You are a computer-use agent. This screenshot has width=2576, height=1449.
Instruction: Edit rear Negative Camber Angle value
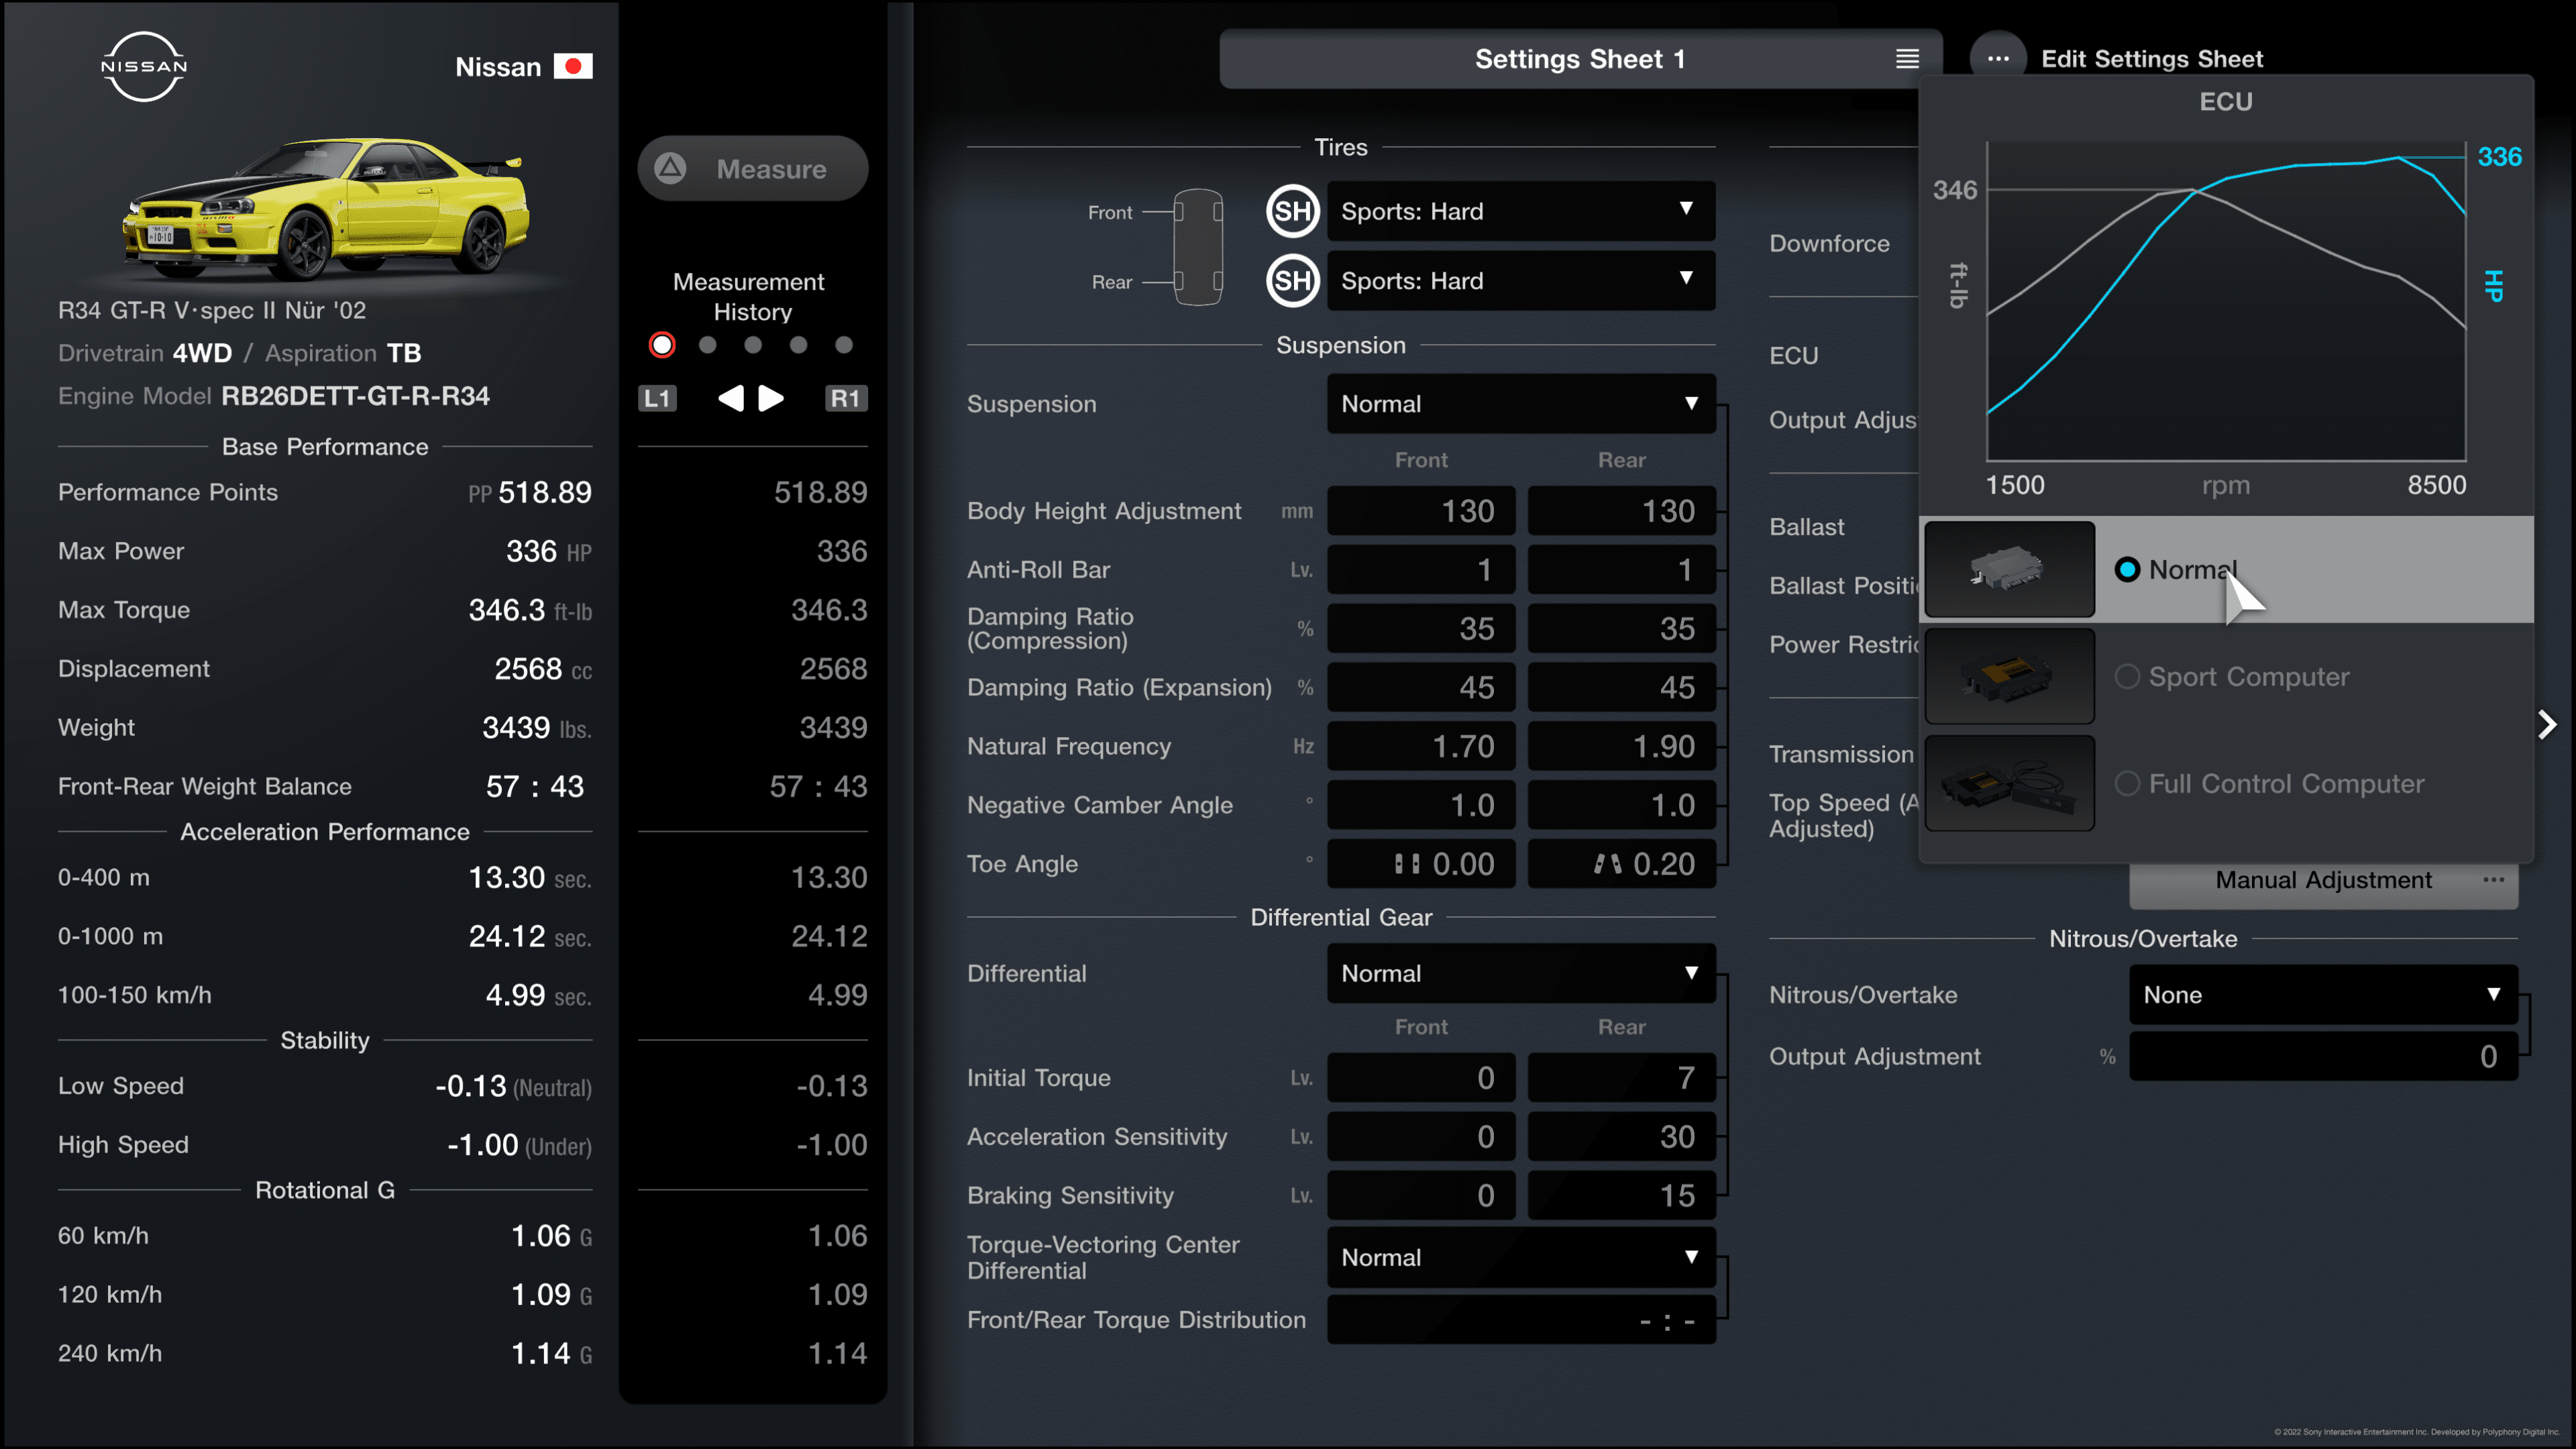pyautogui.click(x=1621, y=805)
